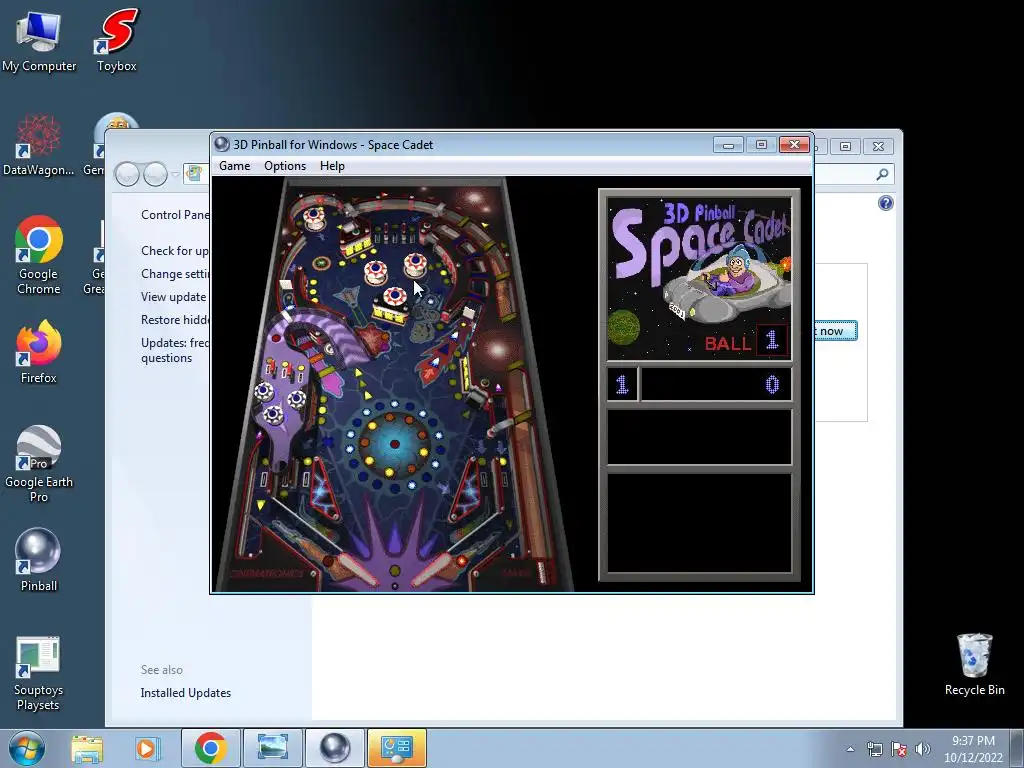Maximize the 3D Pinball window
1024x768 pixels.
click(761, 144)
